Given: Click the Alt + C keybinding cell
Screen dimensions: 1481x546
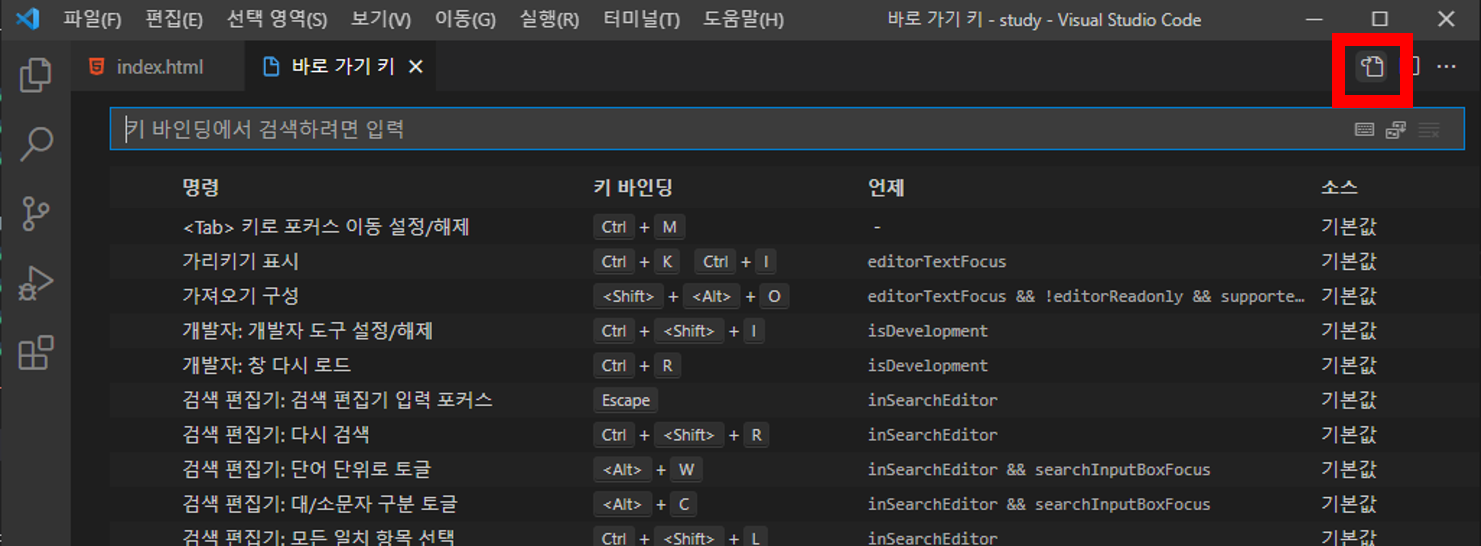Looking at the screenshot, I should pyautogui.click(x=646, y=504).
